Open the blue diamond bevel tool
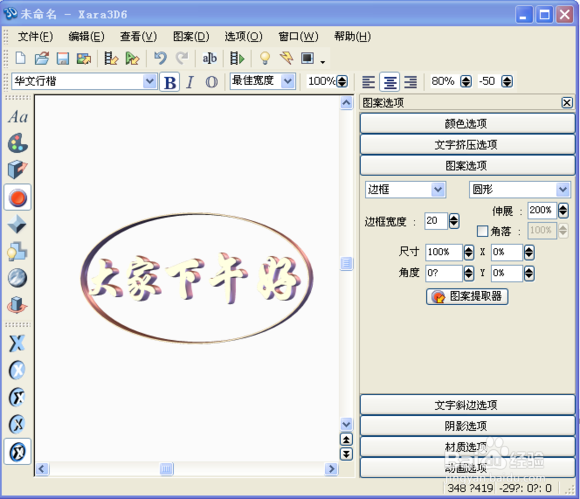 point(17,225)
